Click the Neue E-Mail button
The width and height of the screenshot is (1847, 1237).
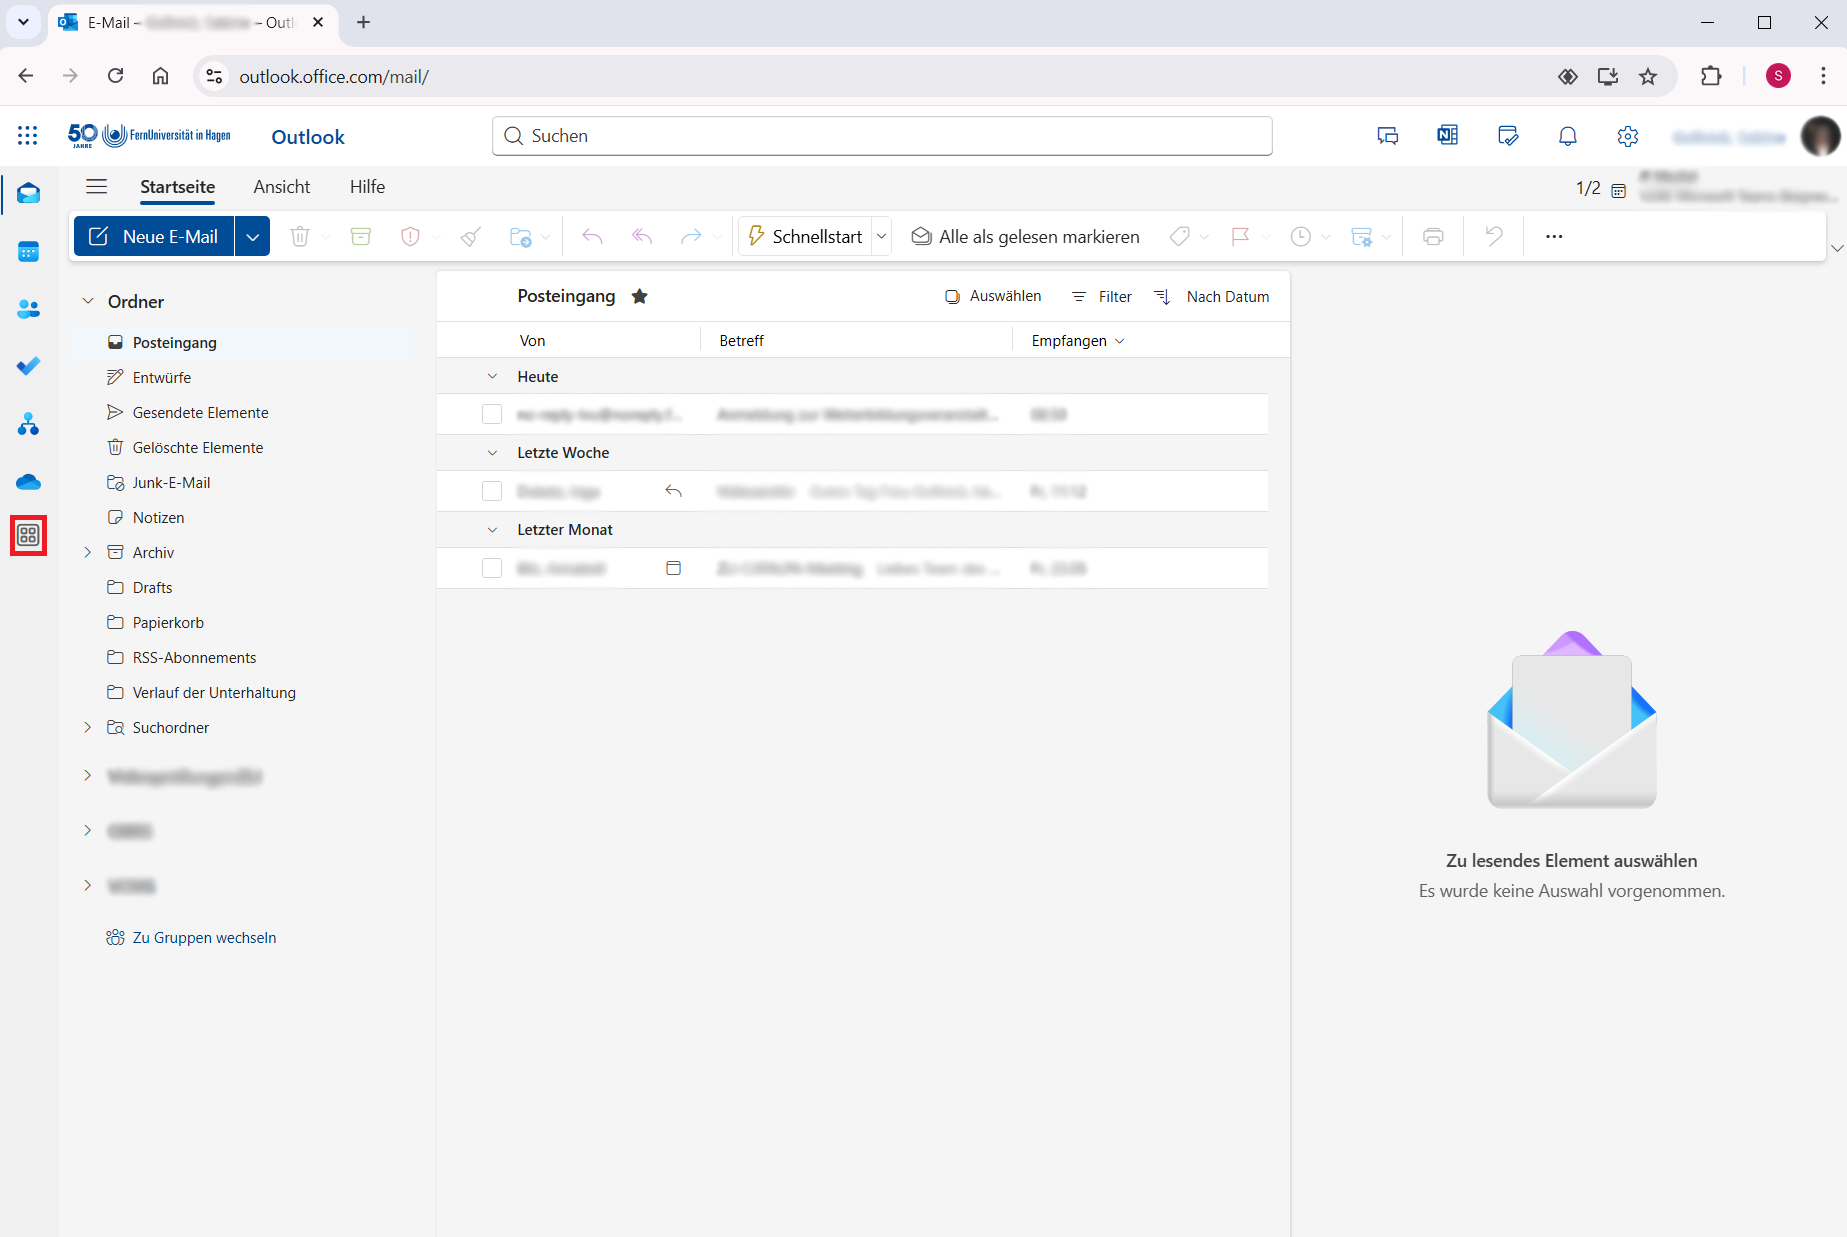click(x=154, y=237)
